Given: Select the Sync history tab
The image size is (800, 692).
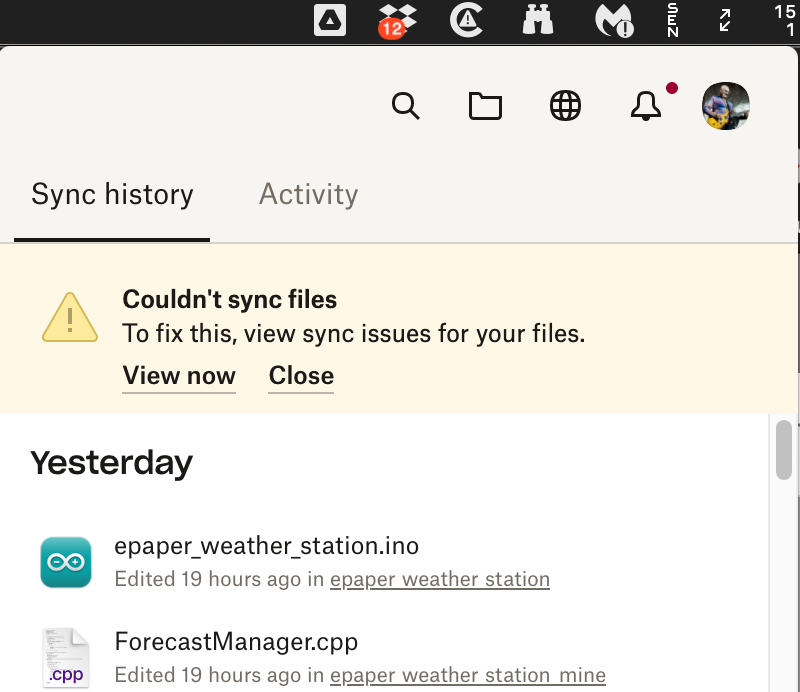Looking at the screenshot, I should pyautogui.click(x=112, y=194).
